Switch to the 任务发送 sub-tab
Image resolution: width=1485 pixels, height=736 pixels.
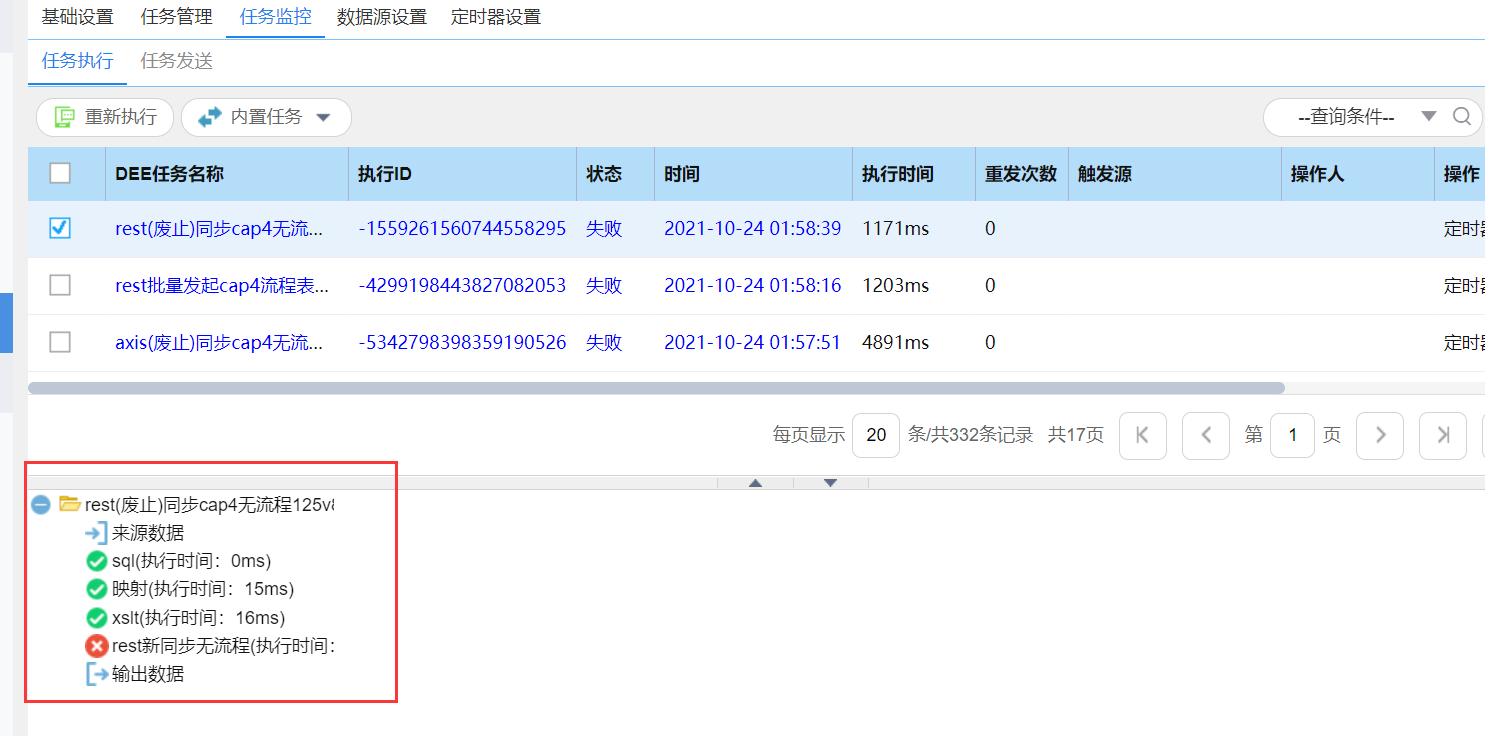[x=177, y=61]
